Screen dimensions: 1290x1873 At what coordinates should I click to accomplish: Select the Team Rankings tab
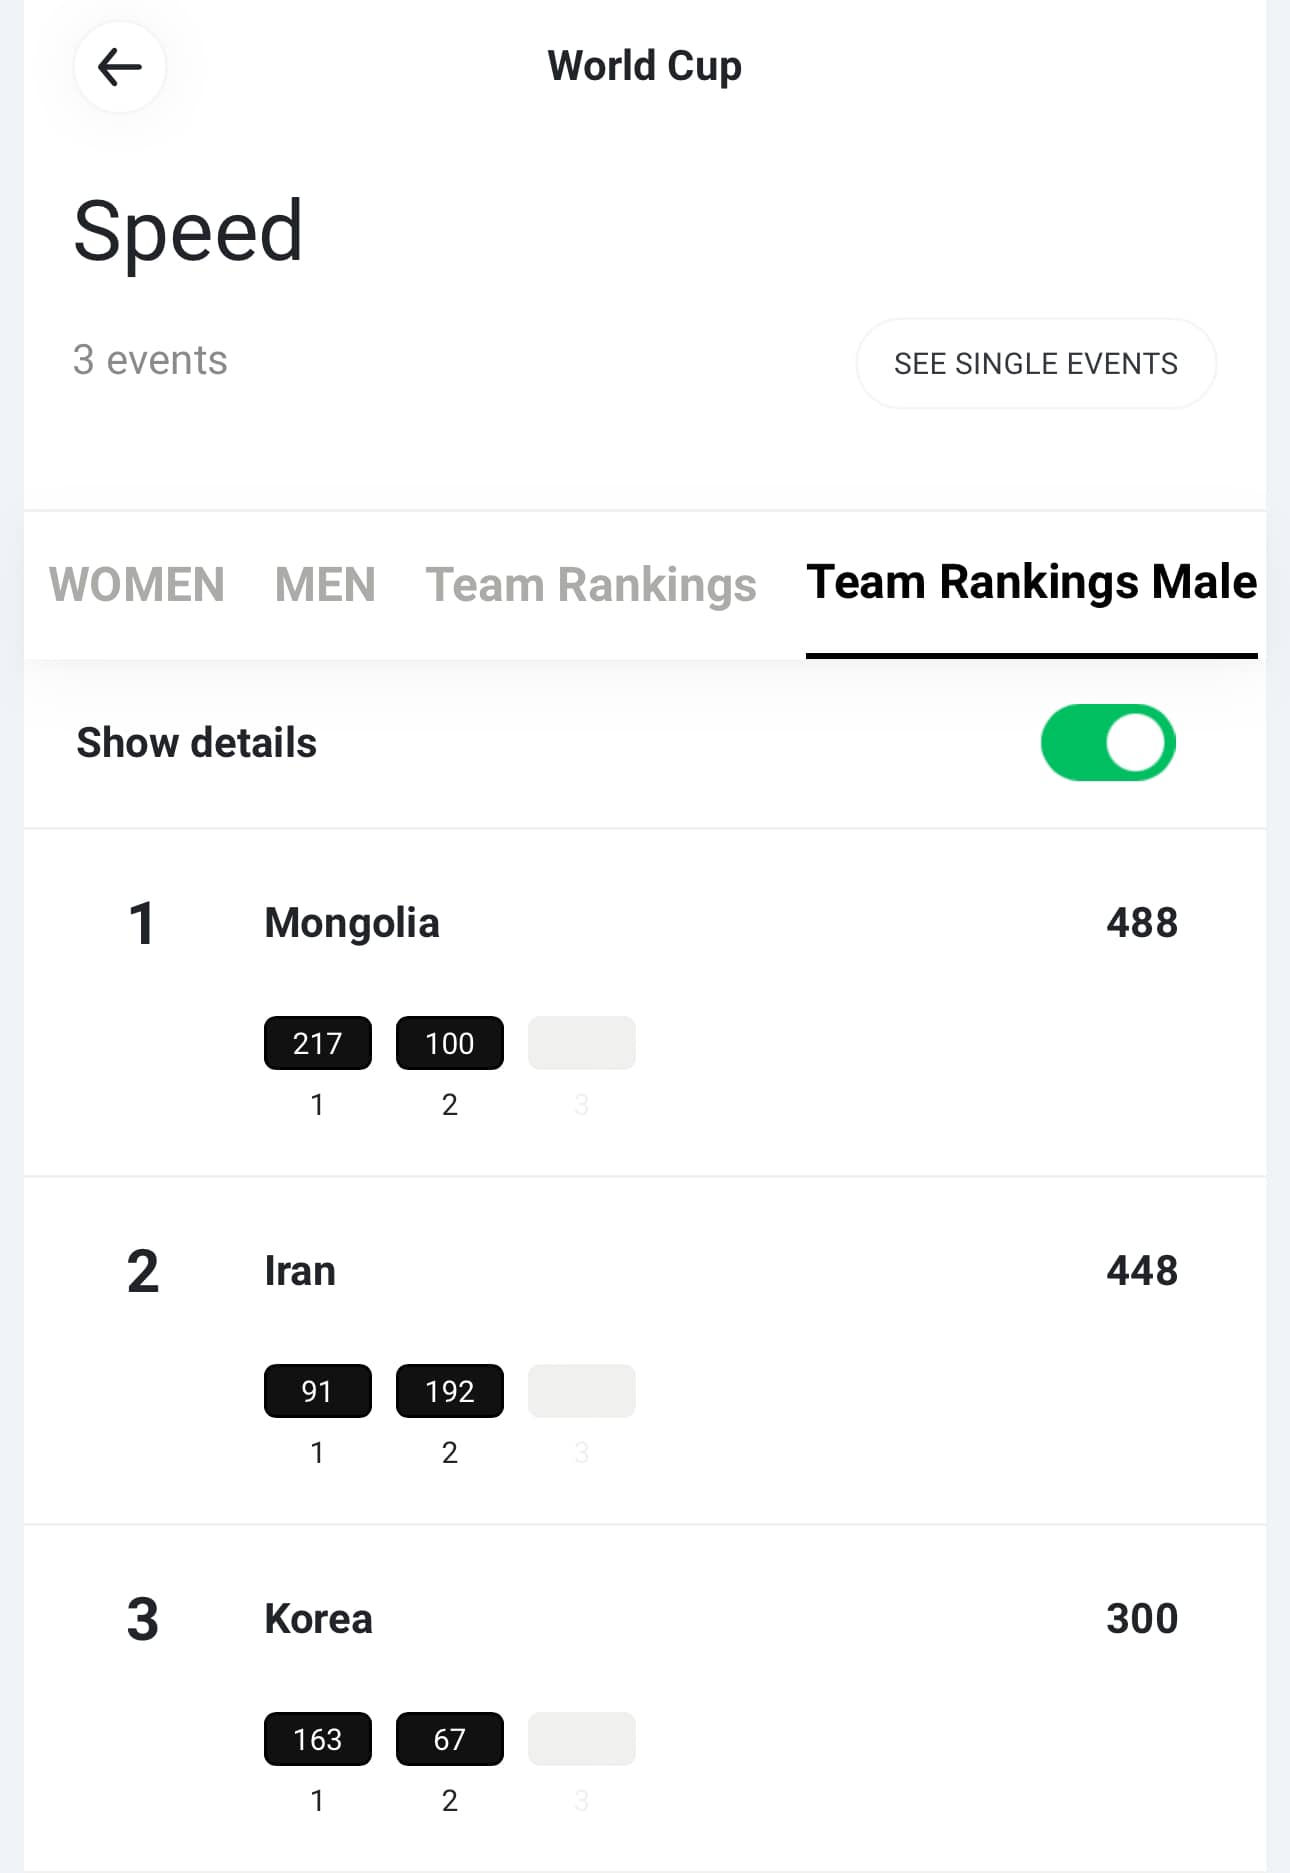click(591, 585)
